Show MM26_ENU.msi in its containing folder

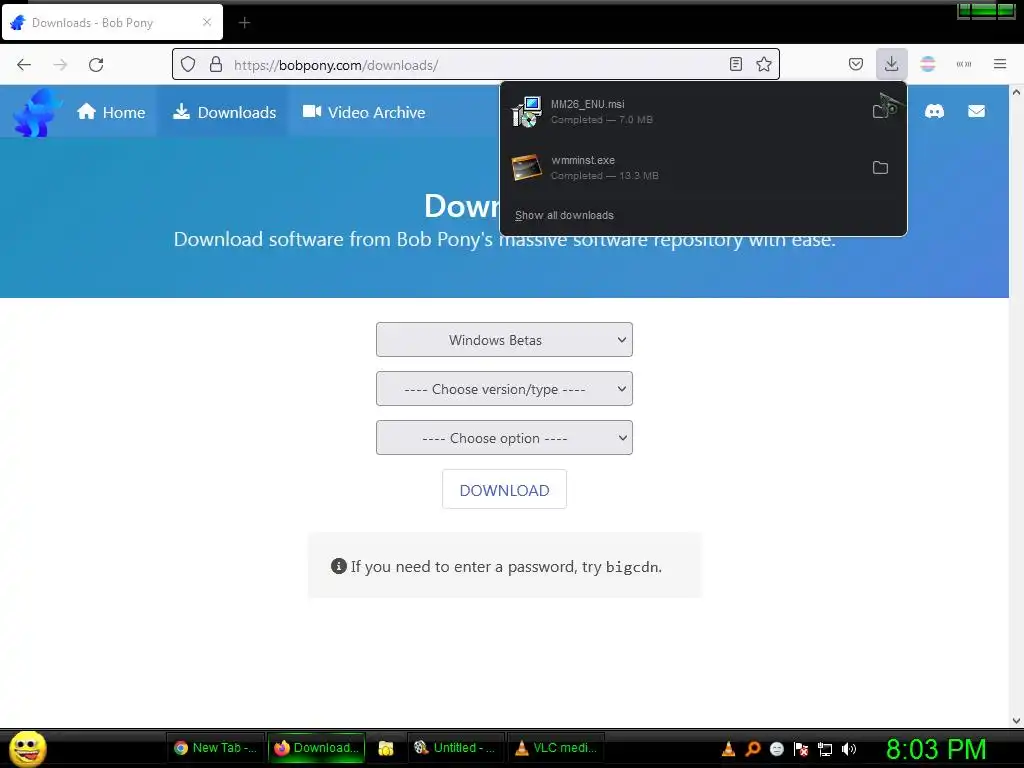[x=880, y=112]
